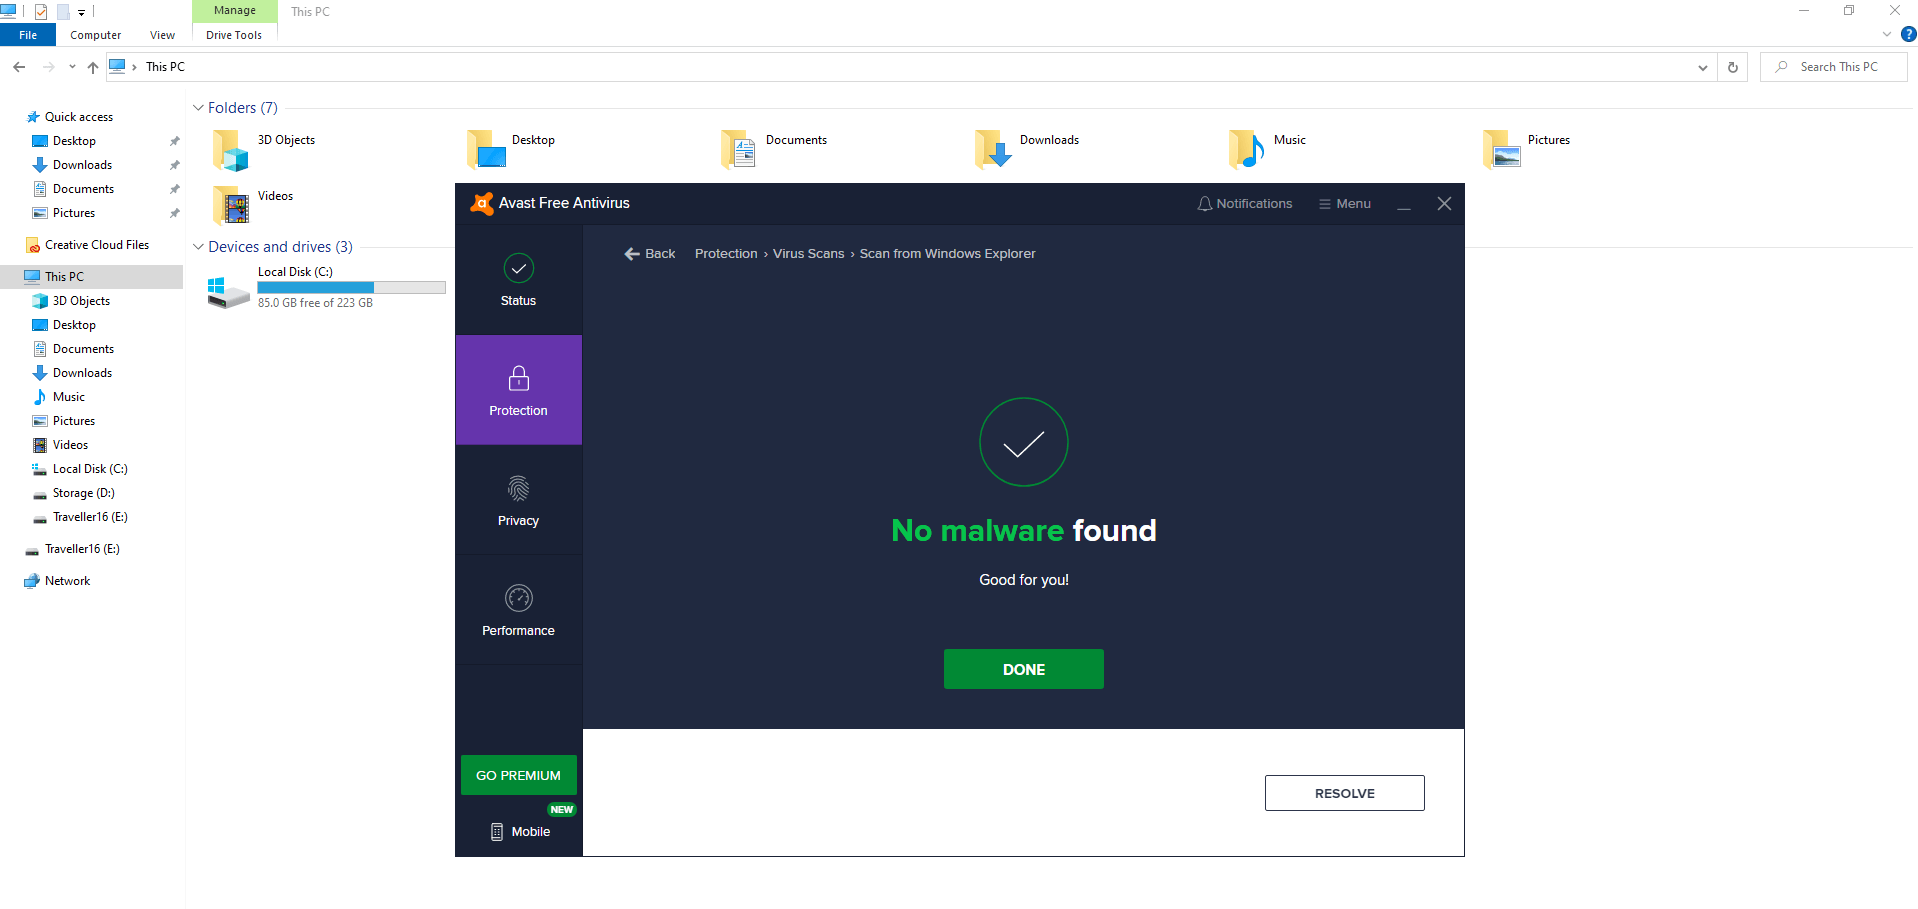The image size is (1918, 909).
Task: Open the Avast Menu
Action: (1345, 204)
